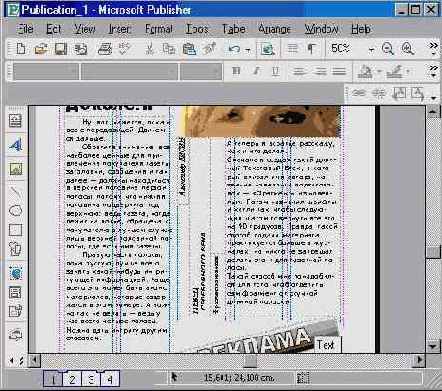
Task: Select the Line drawing tool
Action: pos(15,191)
